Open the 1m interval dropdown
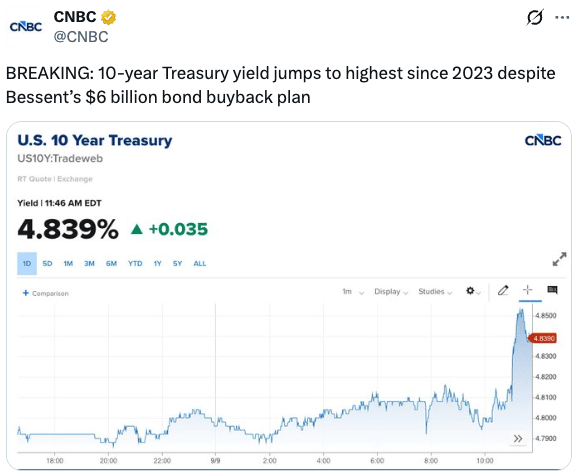 (353, 292)
